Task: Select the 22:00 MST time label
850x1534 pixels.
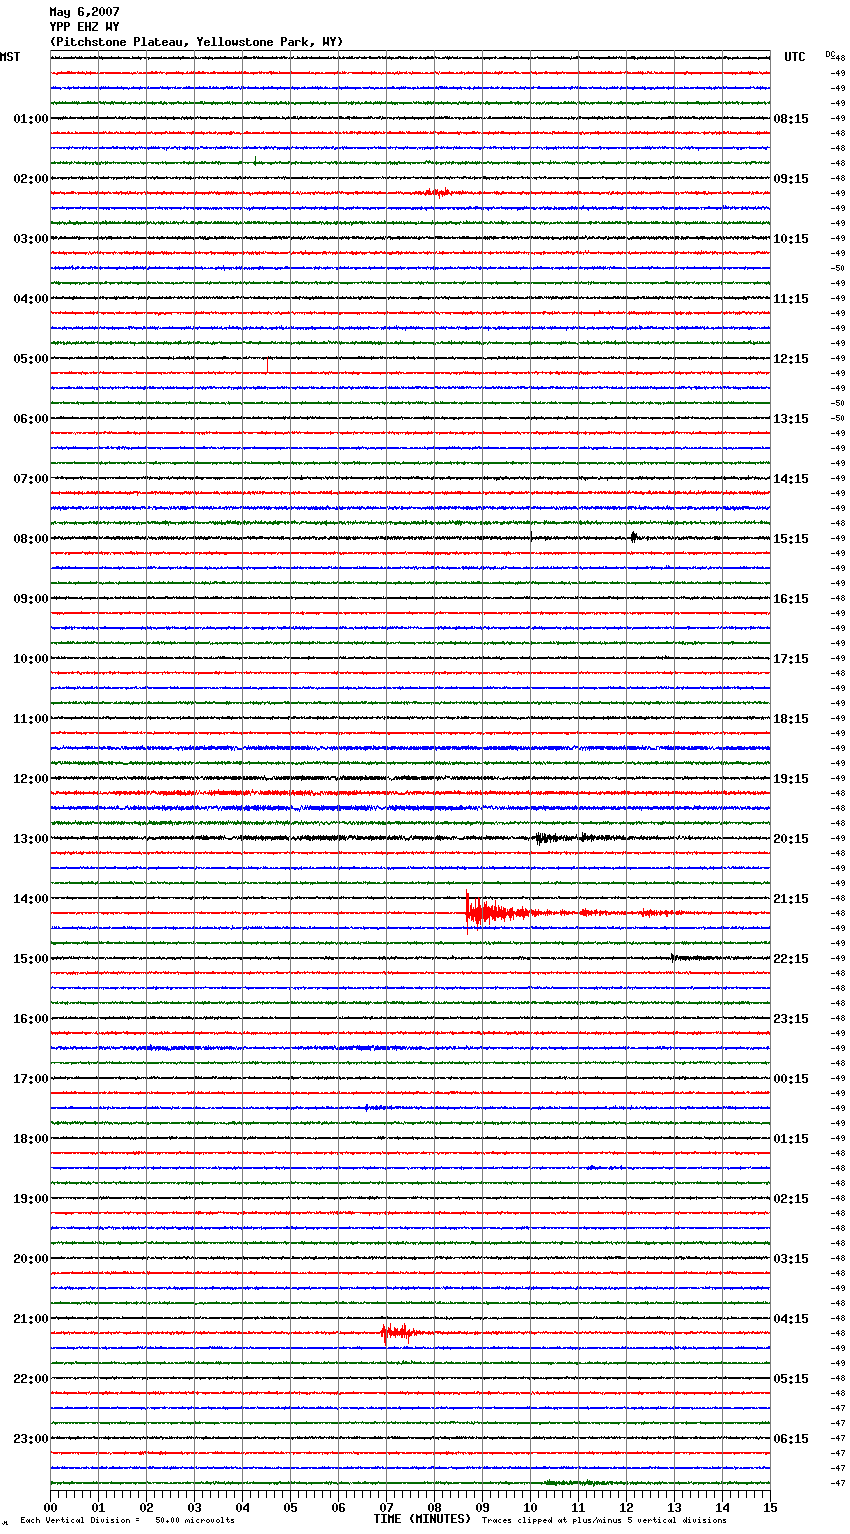Action: click(31, 1379)
